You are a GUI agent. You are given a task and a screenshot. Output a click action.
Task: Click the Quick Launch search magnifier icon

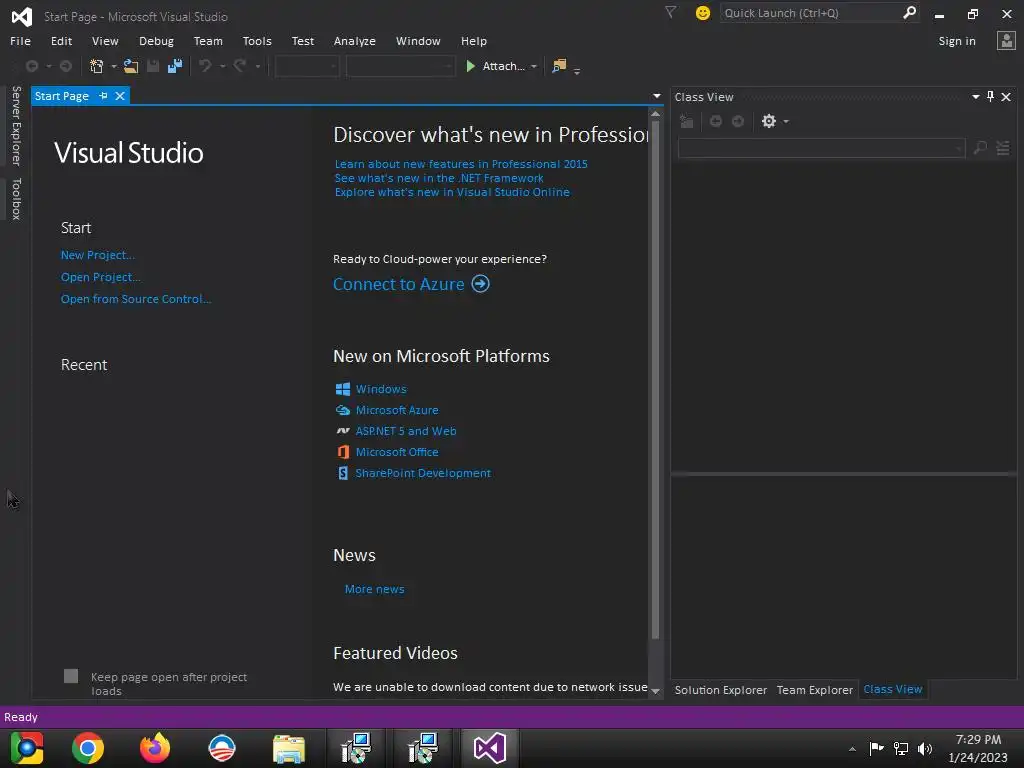click(x=909, y=12)
